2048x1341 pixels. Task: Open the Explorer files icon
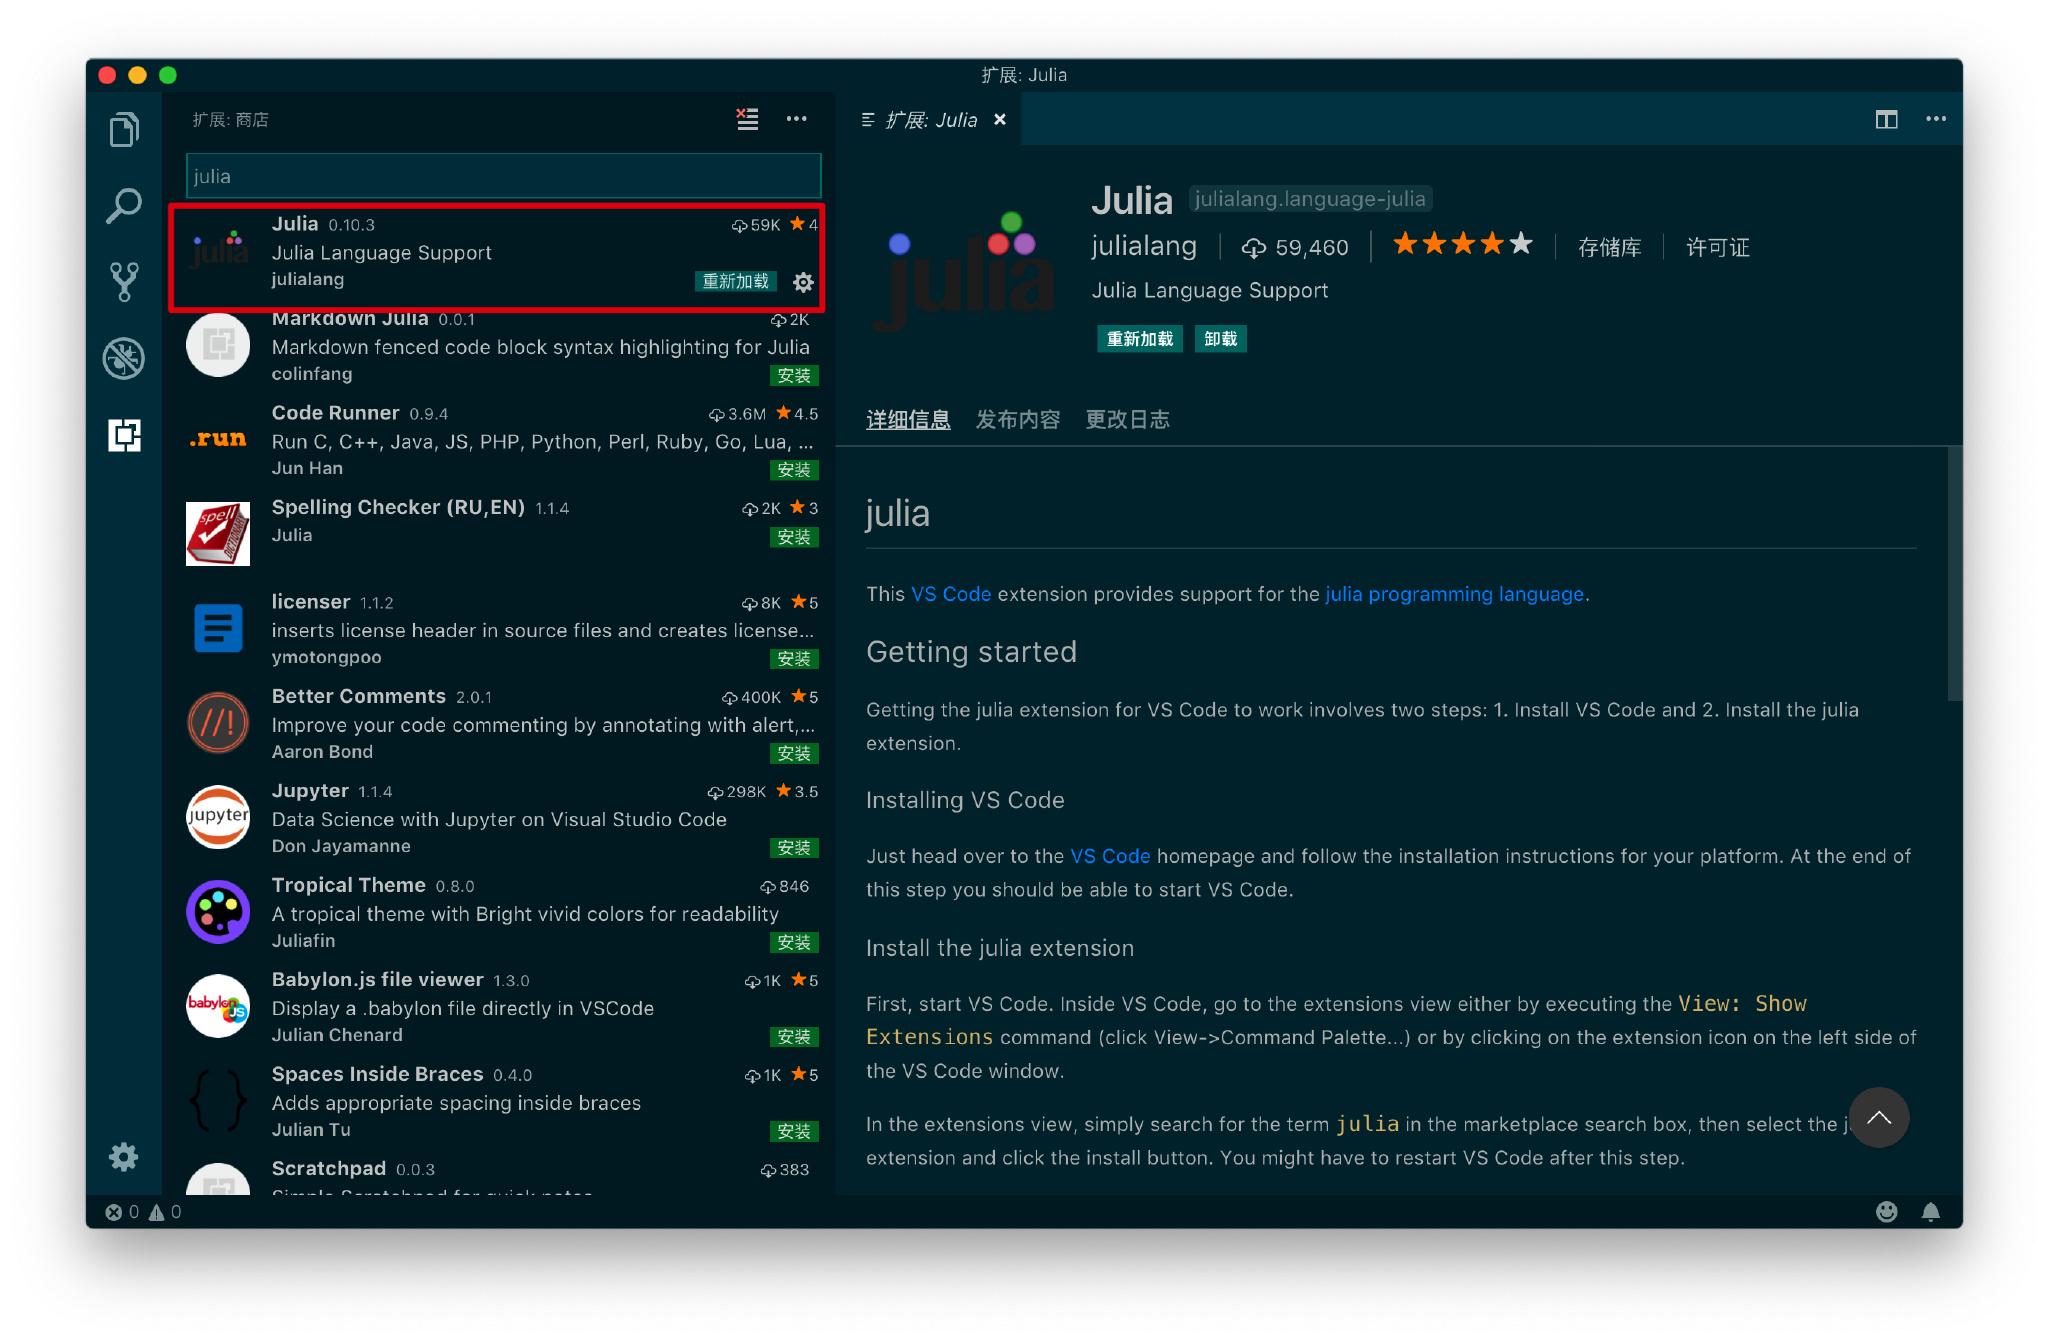[x=124, y=130]
